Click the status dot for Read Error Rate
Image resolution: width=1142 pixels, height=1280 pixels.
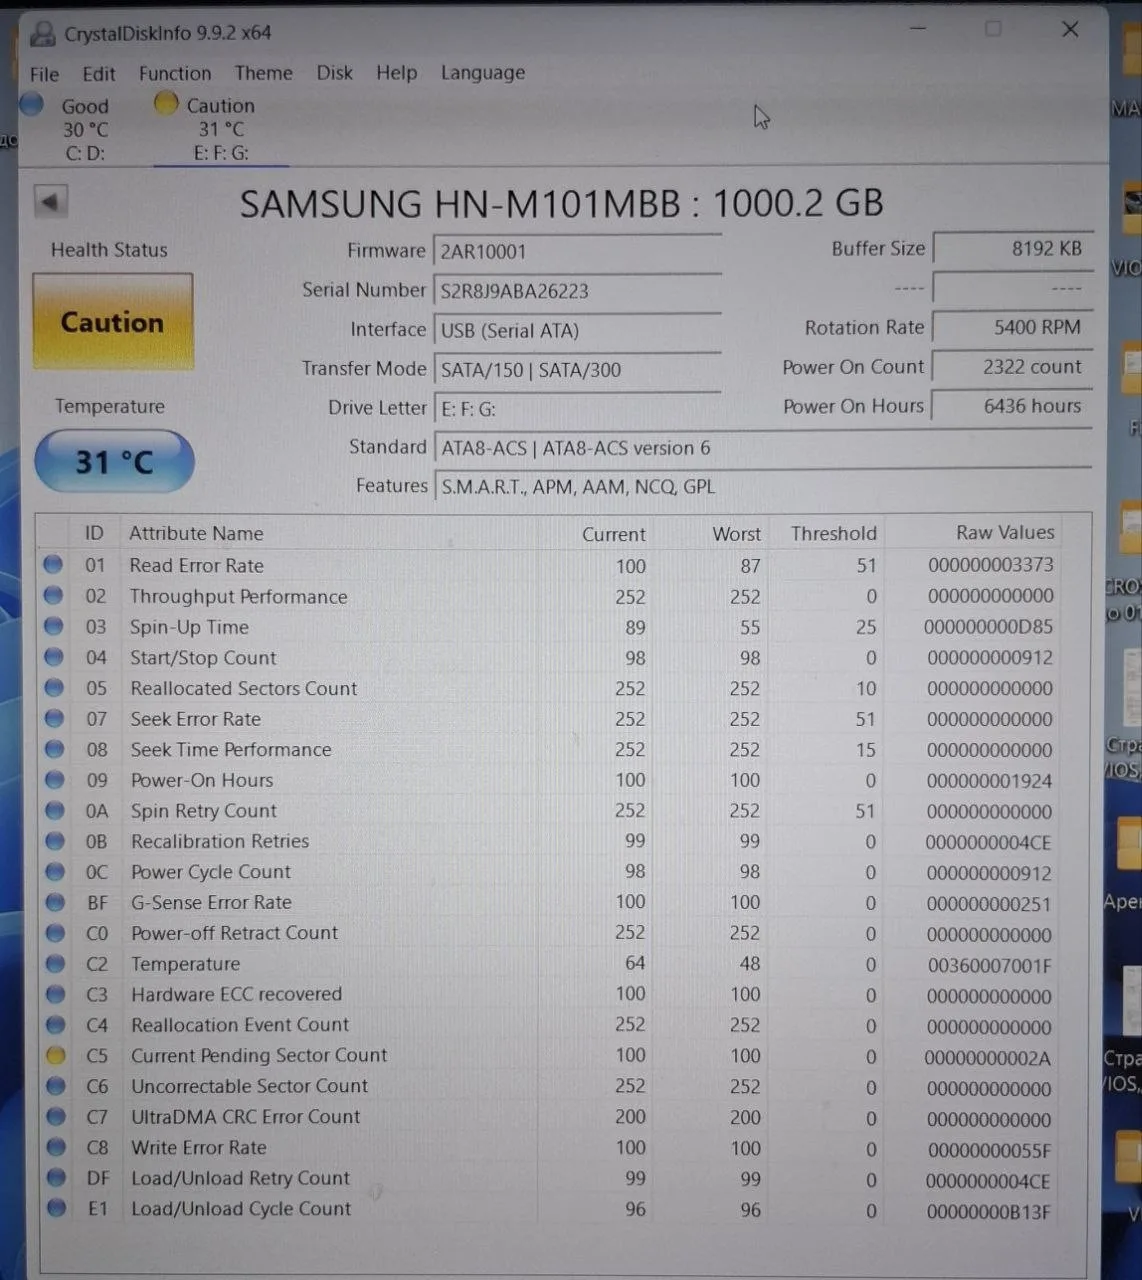[x=53, y=565]
